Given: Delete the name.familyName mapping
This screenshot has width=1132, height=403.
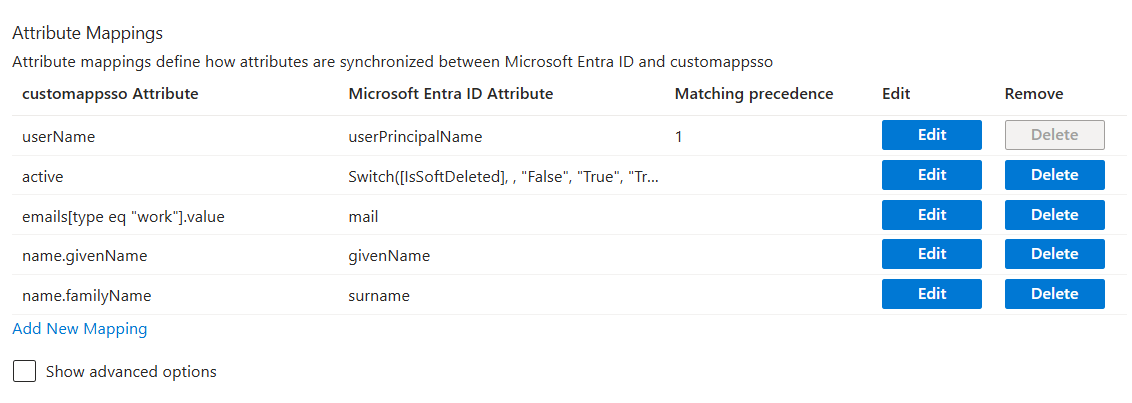Looking at the screenshot, I should 1054,294.
